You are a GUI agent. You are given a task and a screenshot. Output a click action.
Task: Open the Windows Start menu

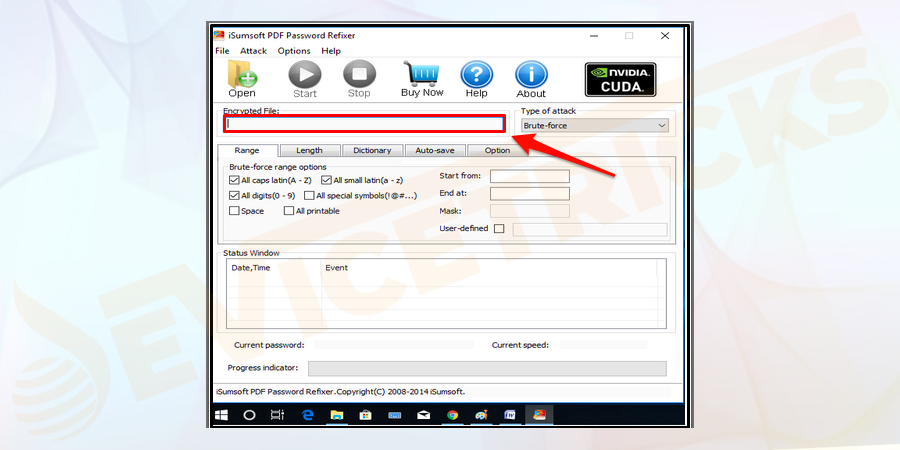221,415
